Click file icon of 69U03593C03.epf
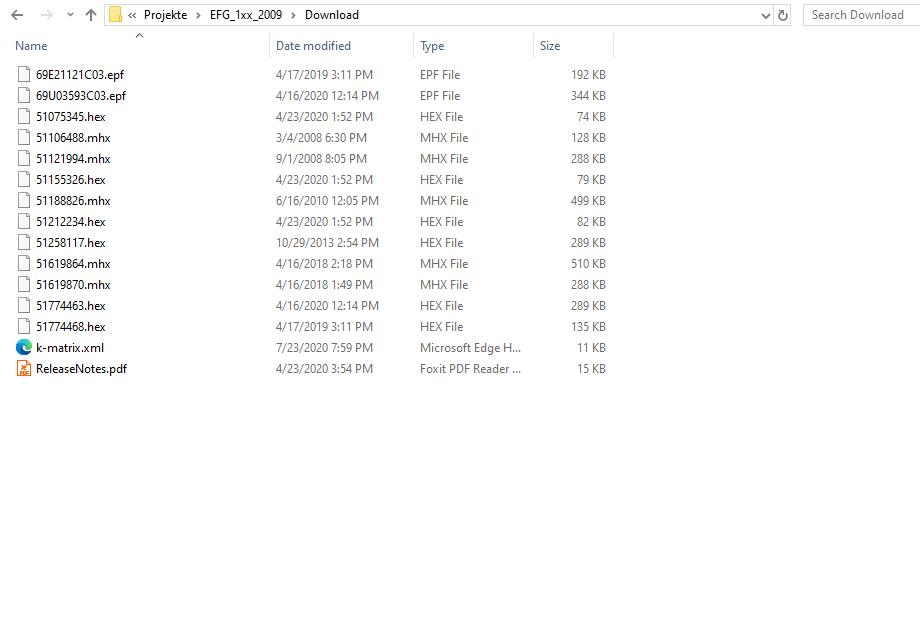920x642 pixels. pos(23,95)
